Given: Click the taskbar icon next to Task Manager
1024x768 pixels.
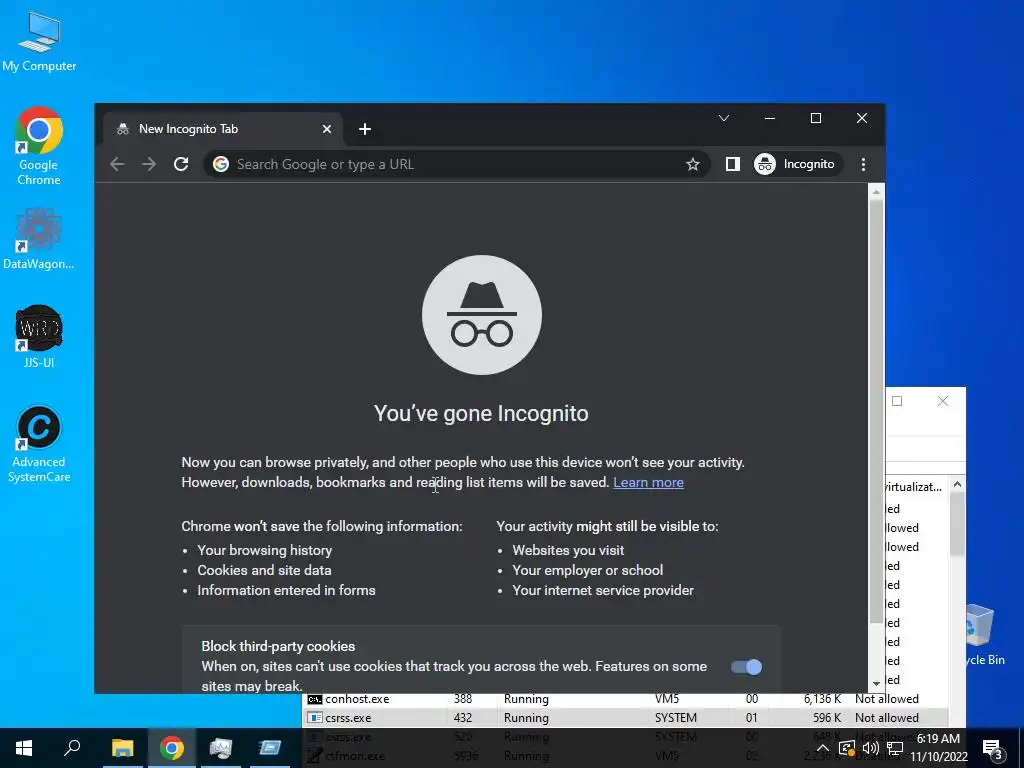Looking at the screenshot, I should coord(270,748).
